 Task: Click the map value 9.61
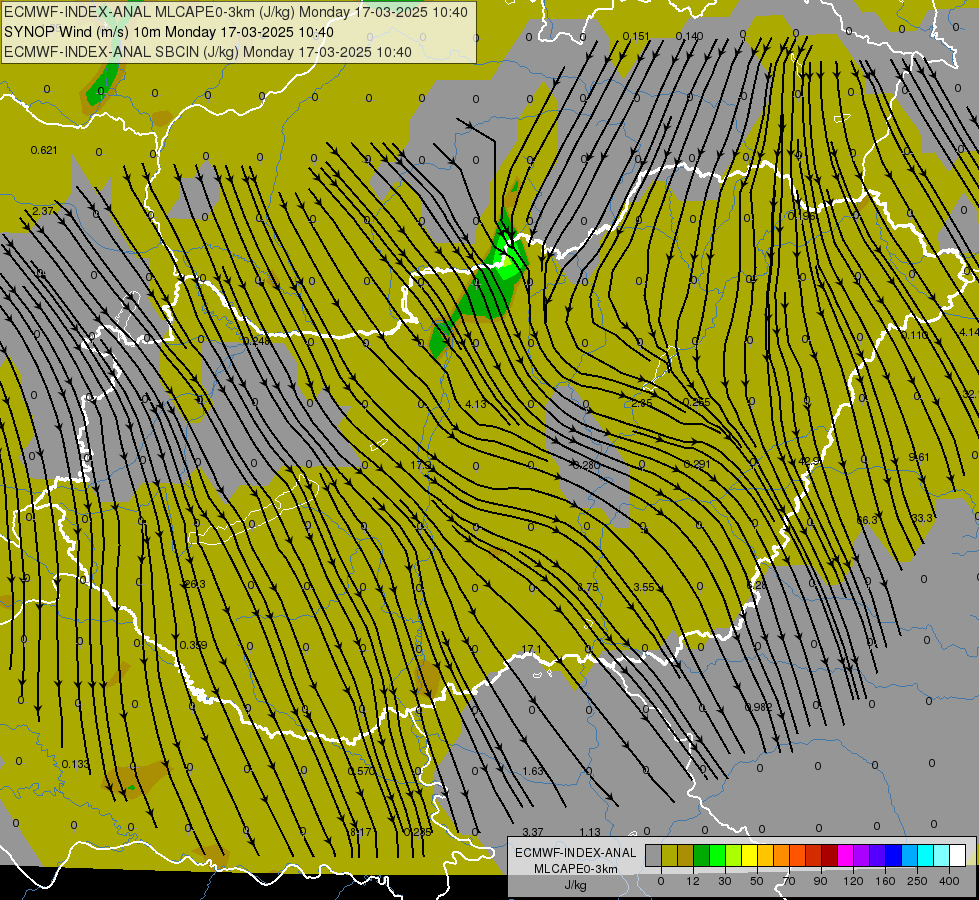(919, 457)
